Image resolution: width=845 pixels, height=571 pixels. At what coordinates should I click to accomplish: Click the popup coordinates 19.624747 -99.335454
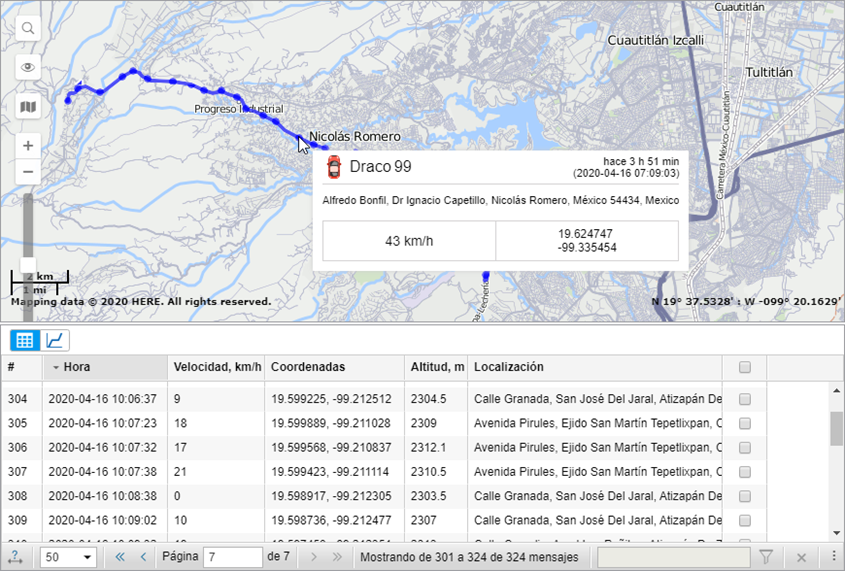(587, 241)
